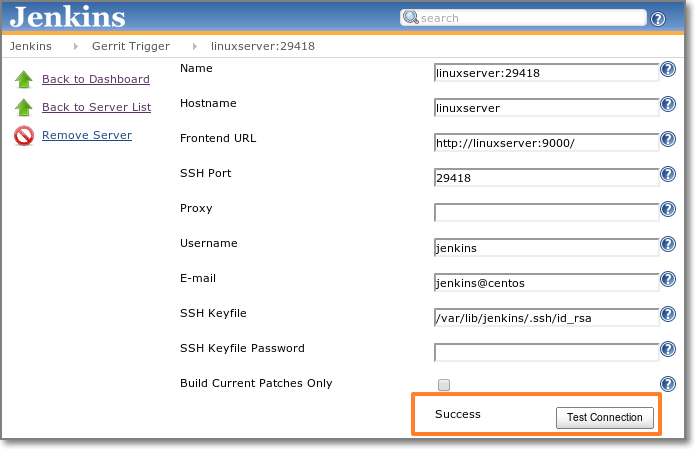
Task: Open help for the SSH Keyfile field
Action: (x=668, y=314)
